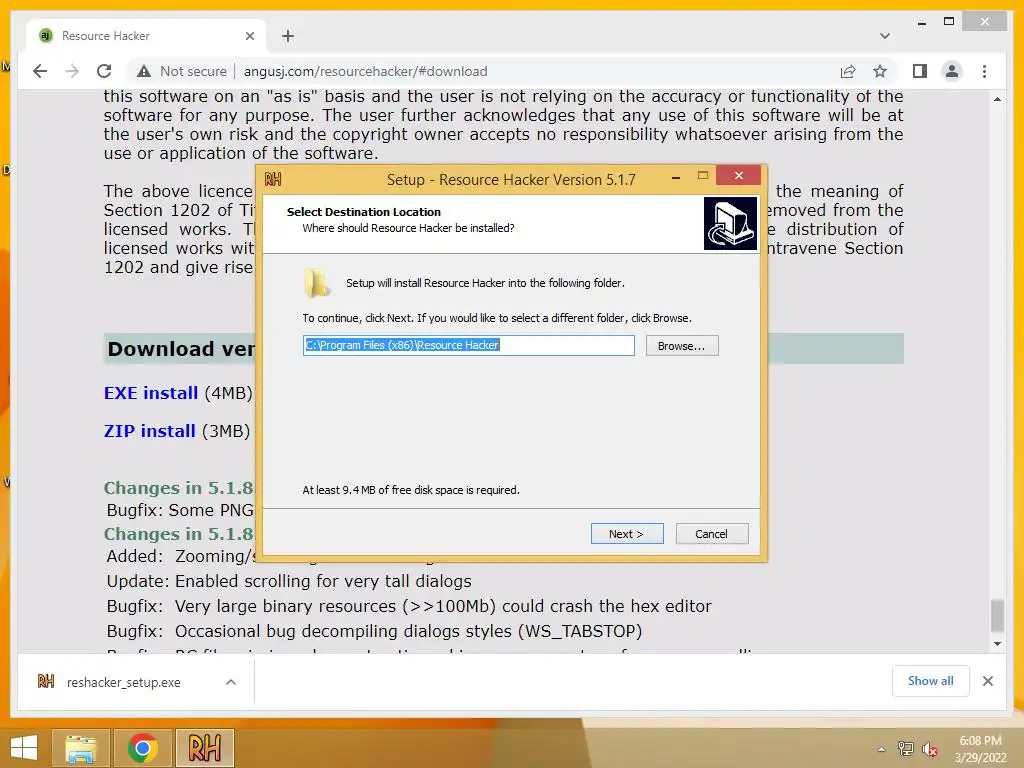Share this page via share icon

pyautogui.click(x=848, y=71)
